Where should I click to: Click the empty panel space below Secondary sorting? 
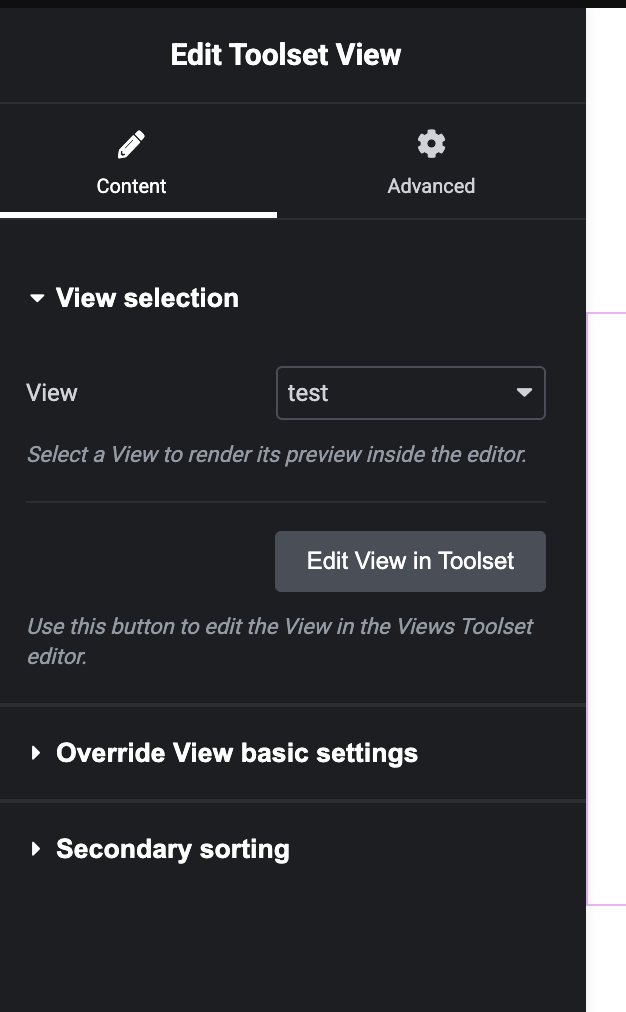(290, 950)
